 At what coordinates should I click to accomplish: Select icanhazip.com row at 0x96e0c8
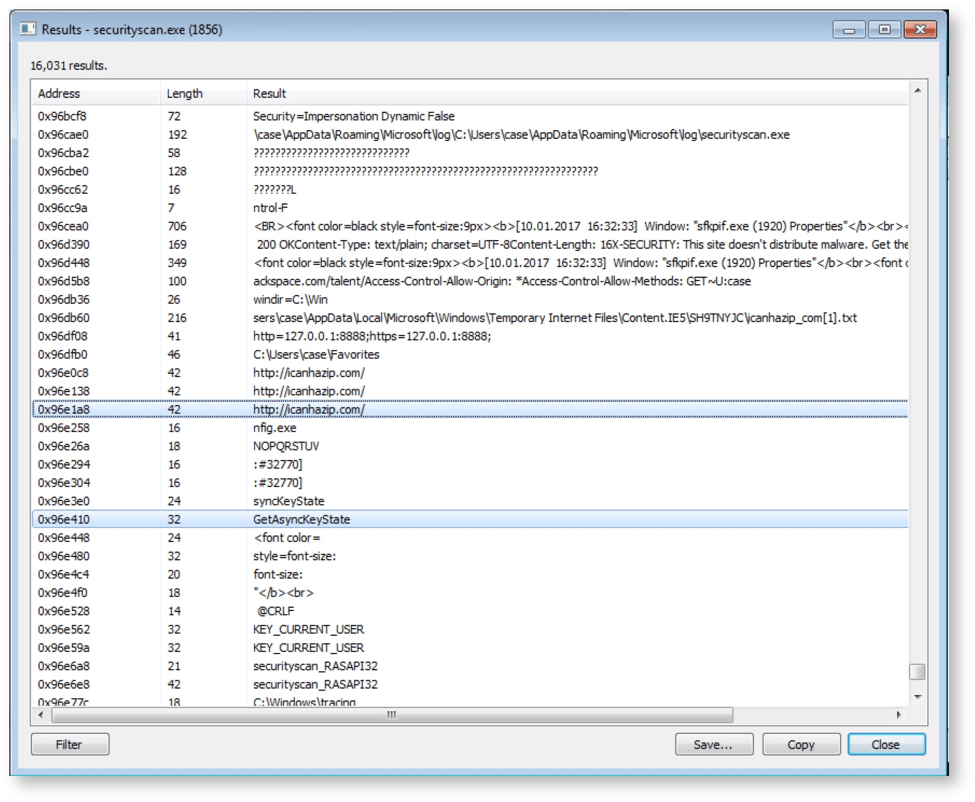click(470, 373)
